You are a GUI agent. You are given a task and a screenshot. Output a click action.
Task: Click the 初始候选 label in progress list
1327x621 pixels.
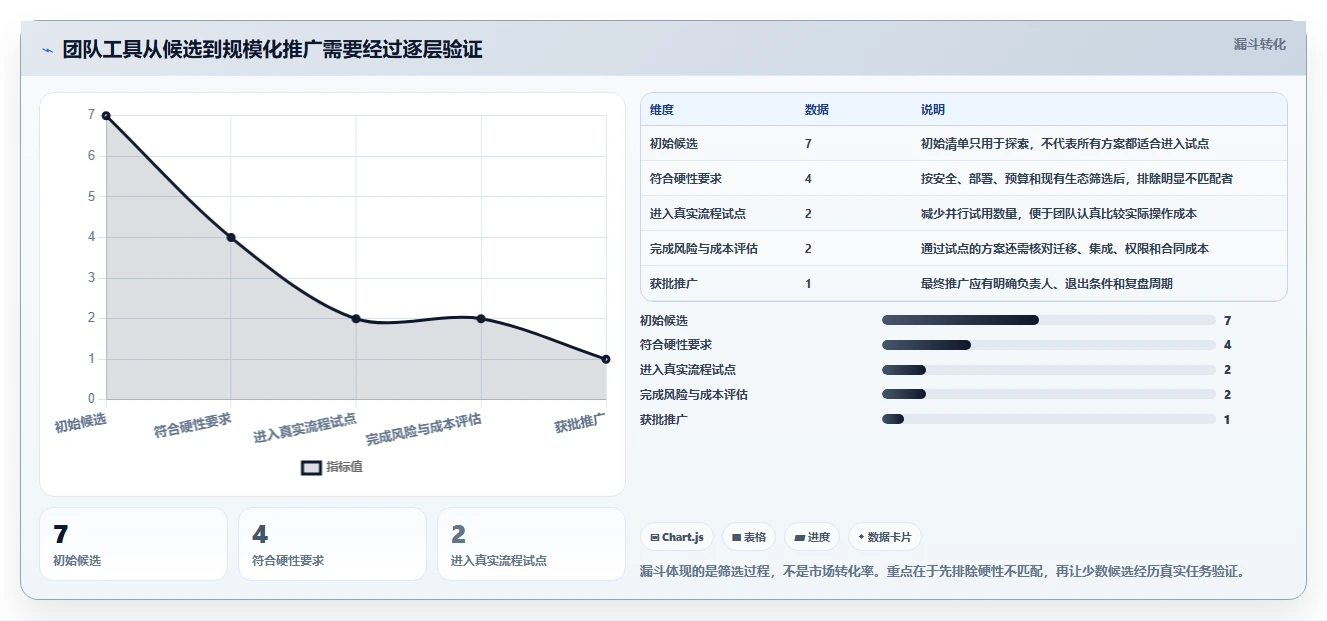tap(664, 321)
